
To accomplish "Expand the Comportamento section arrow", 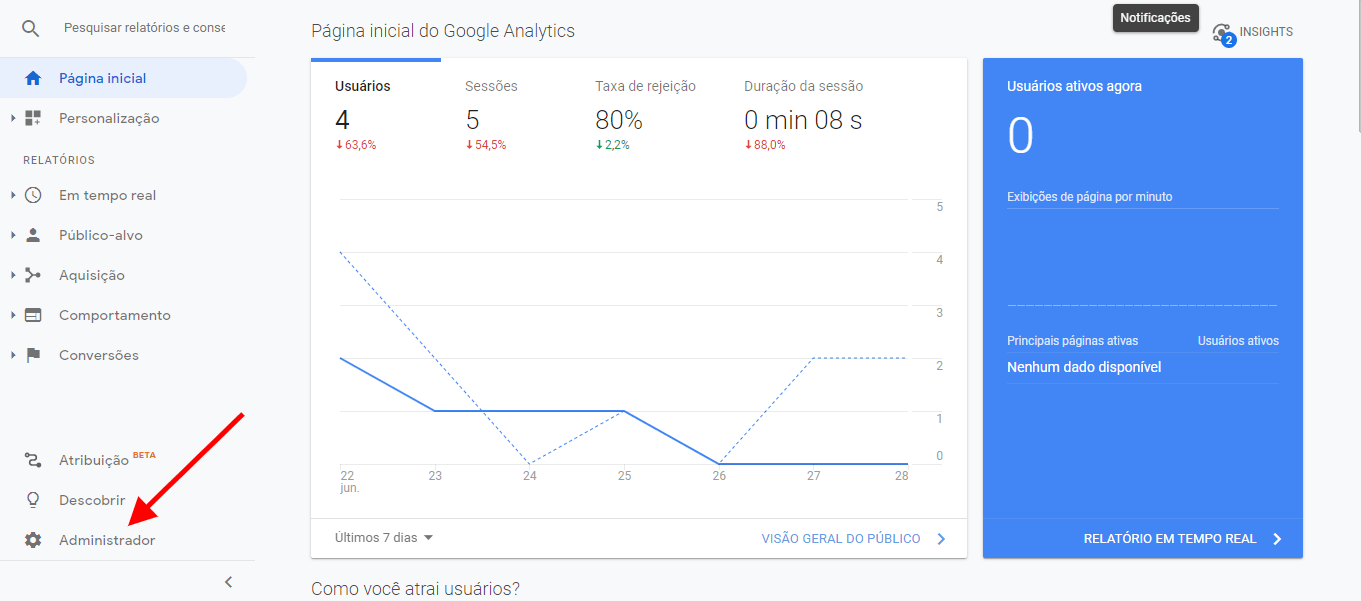I will point(13,315).
